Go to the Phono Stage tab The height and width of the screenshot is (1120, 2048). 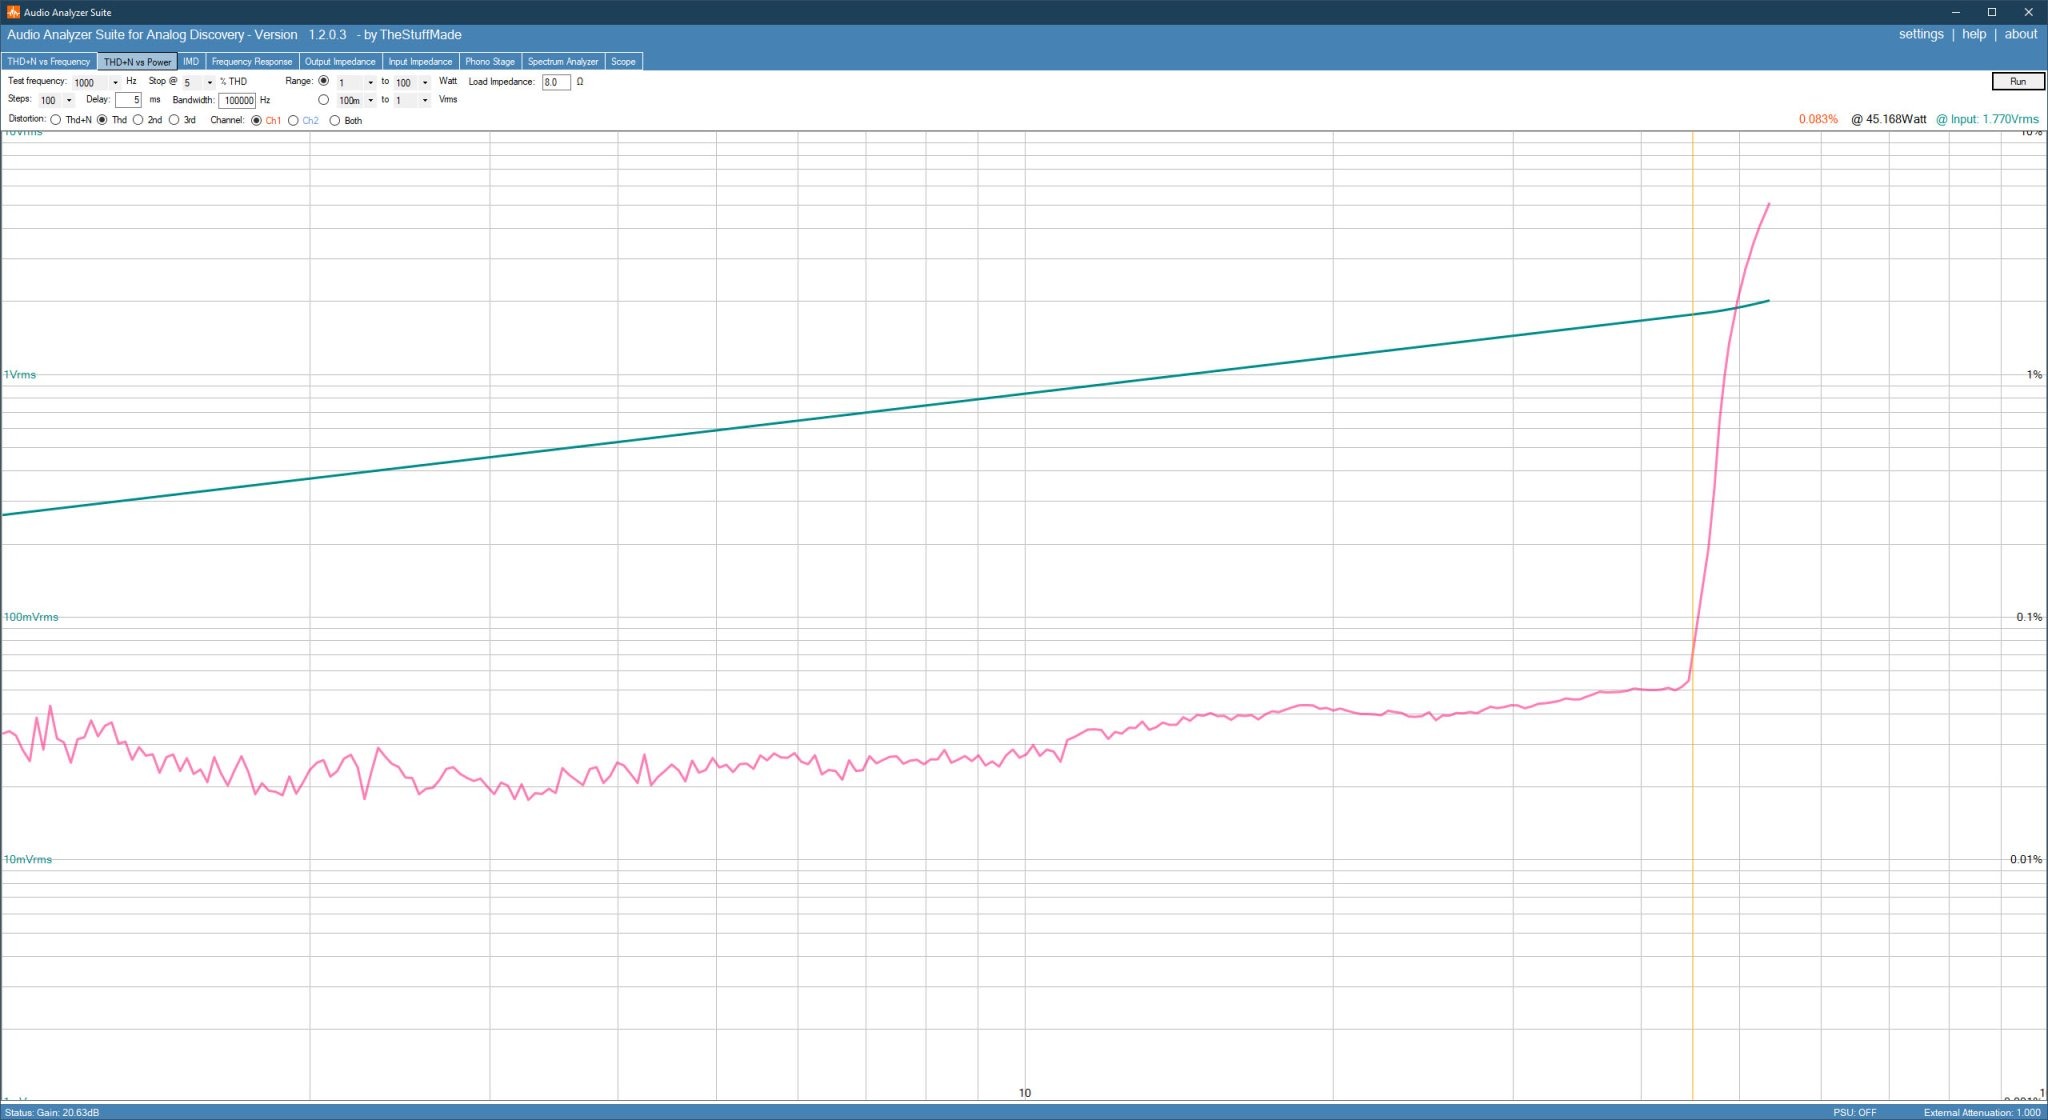click(x=490, y=62)
